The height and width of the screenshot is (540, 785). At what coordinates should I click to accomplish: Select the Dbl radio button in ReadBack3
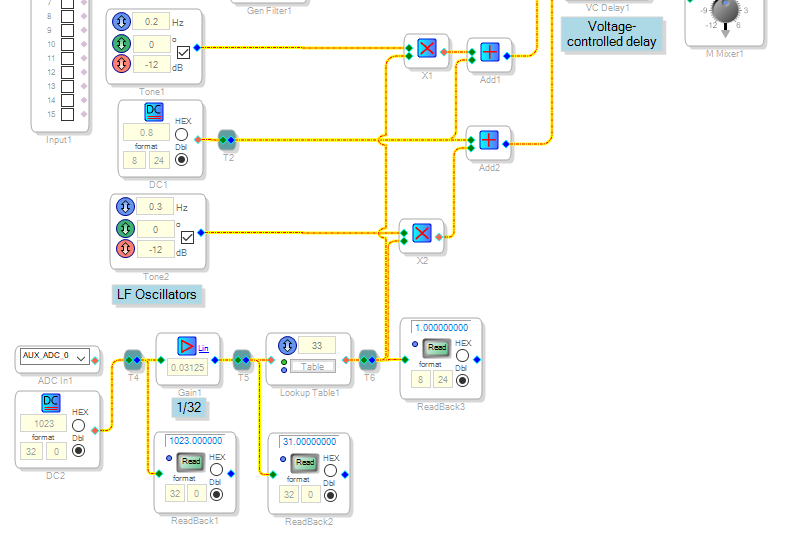[462, 380]
